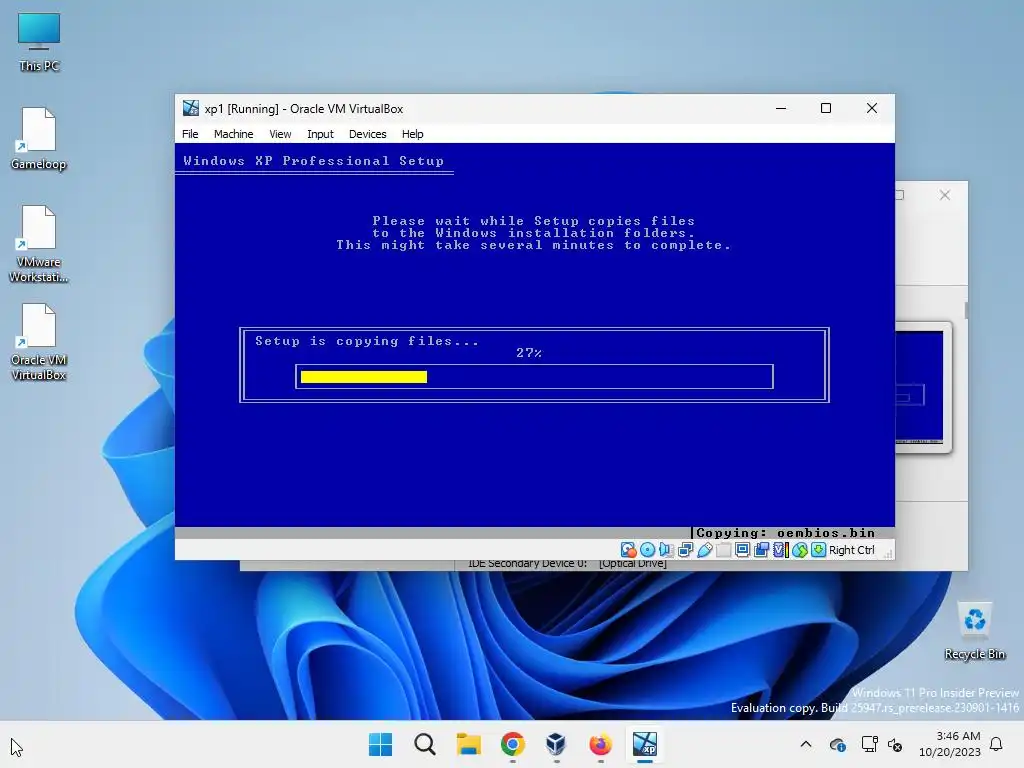Open Google Chrome from taskbar
Screen dimensions: 1024x768
tap(513, 744)
